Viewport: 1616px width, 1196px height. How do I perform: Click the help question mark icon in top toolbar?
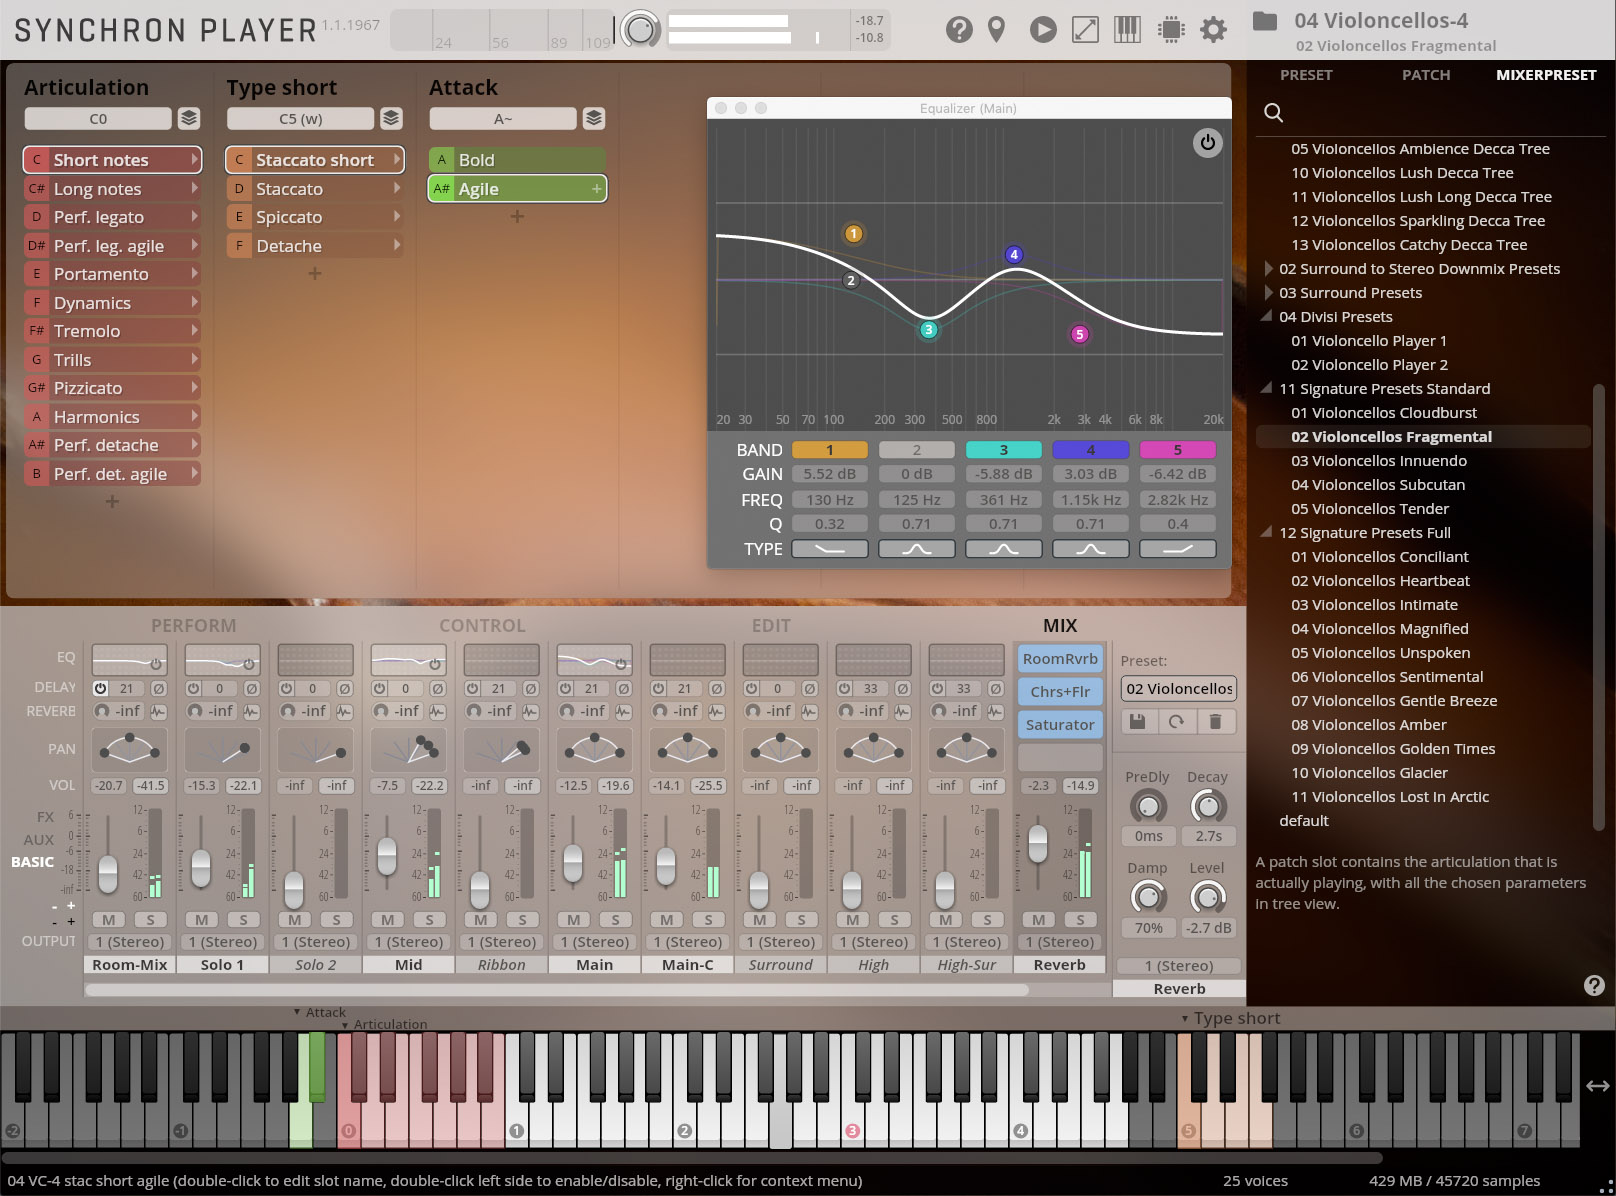coord(958,30)
